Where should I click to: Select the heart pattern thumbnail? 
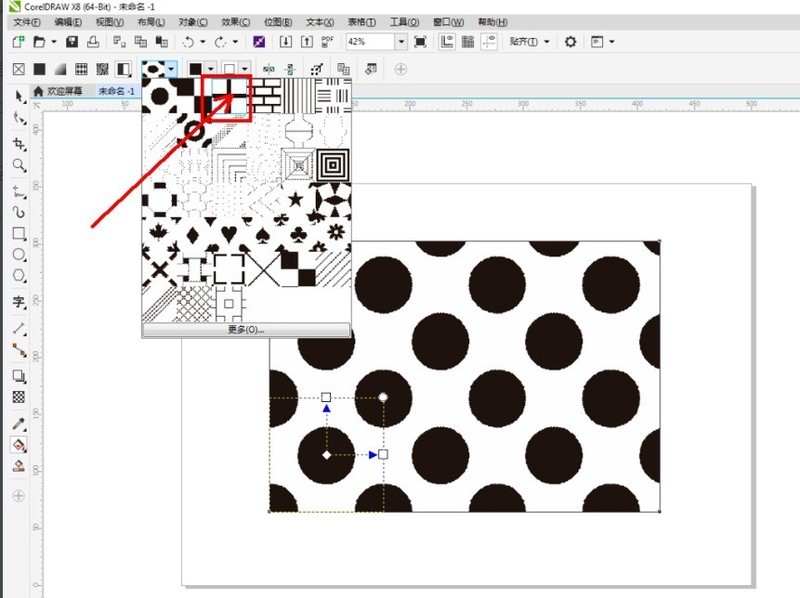click(x=229, y=232)
